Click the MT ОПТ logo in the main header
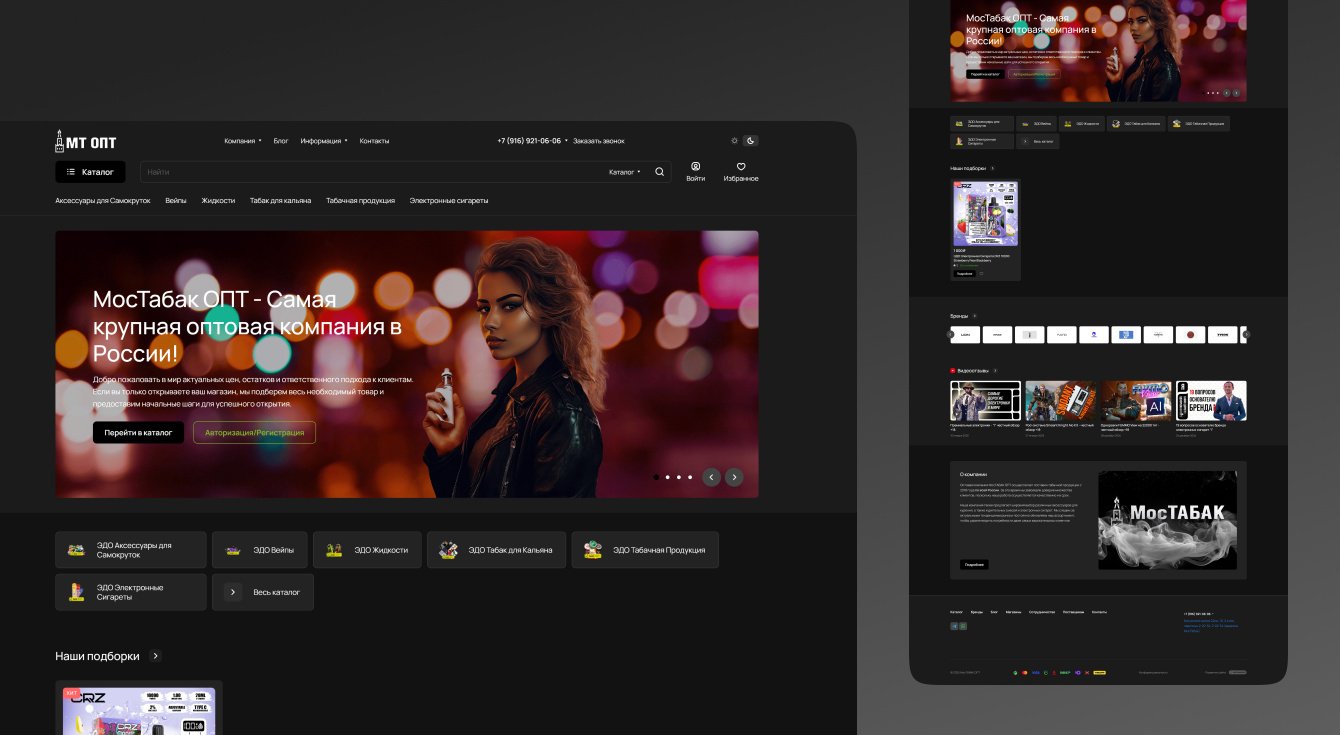The height and width of the screenshot is (735, 1340). click(86, 141)
